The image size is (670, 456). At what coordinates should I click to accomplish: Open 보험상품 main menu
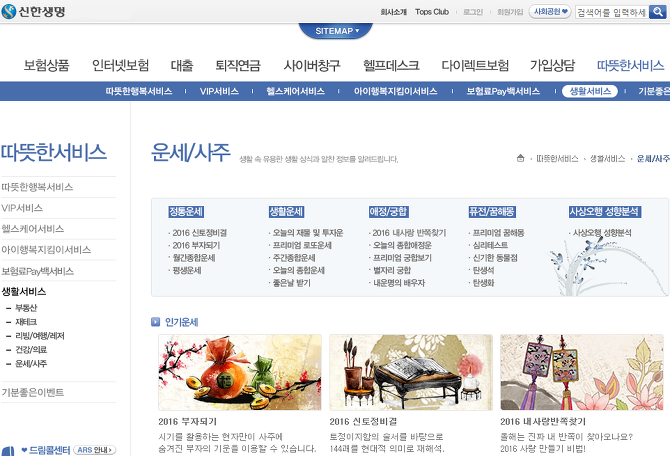click(46, 65)
